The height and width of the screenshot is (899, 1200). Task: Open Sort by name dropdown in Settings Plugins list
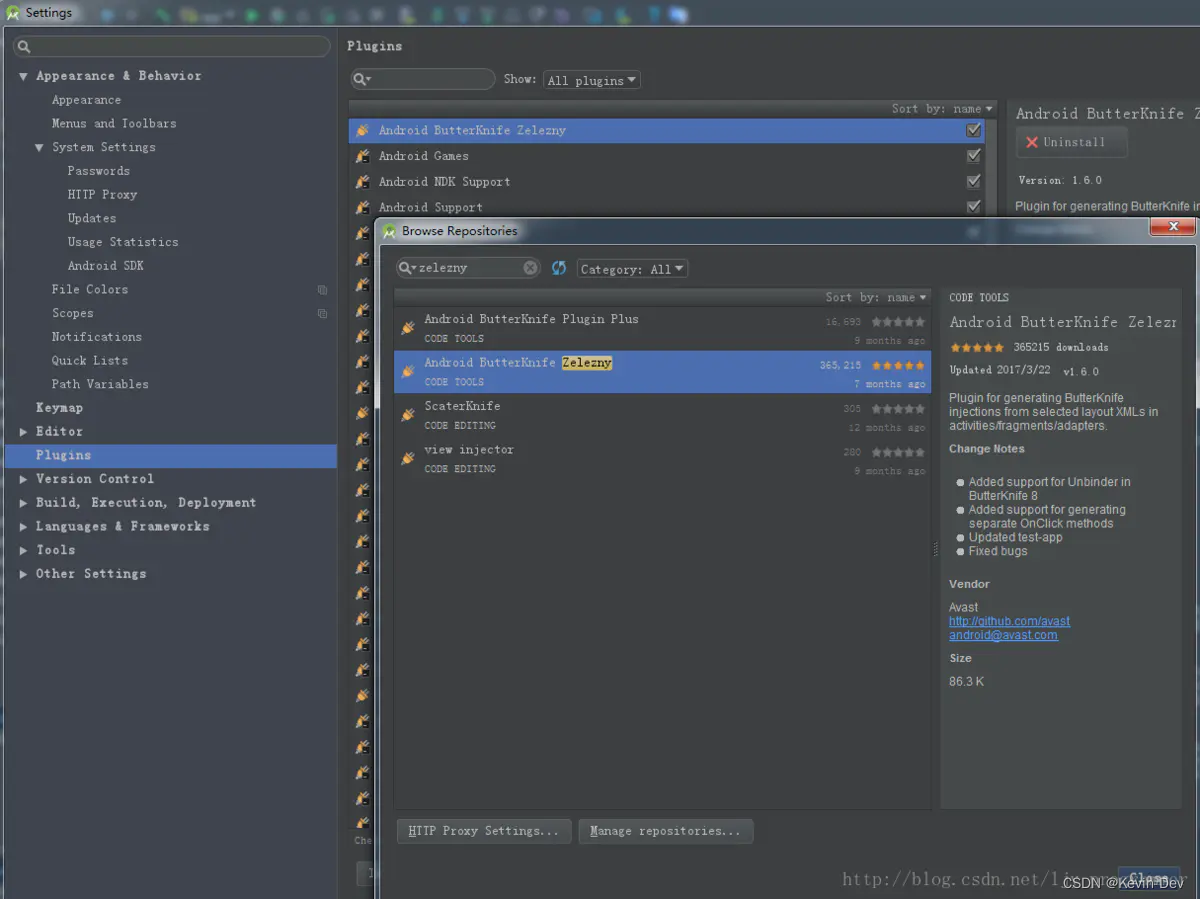tap(943, 108)
